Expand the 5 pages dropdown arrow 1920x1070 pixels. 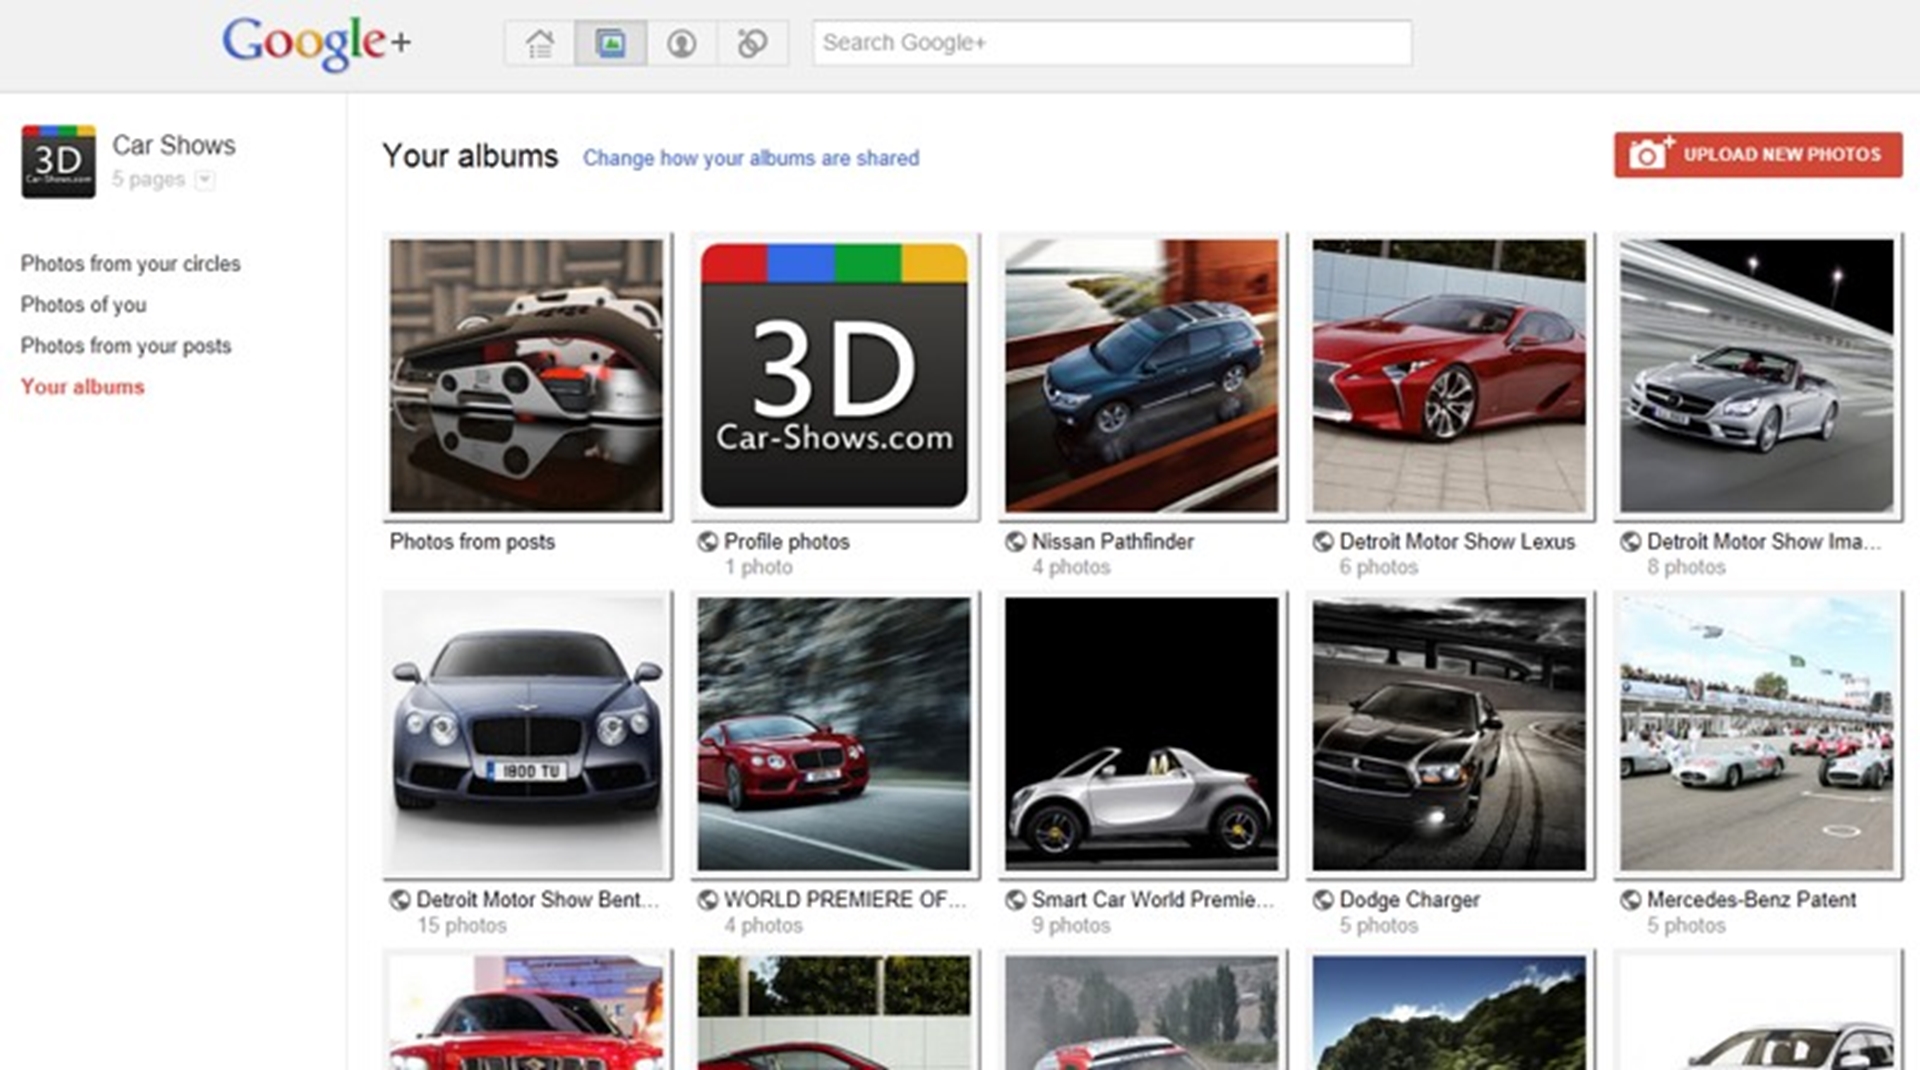pos(204,180)
